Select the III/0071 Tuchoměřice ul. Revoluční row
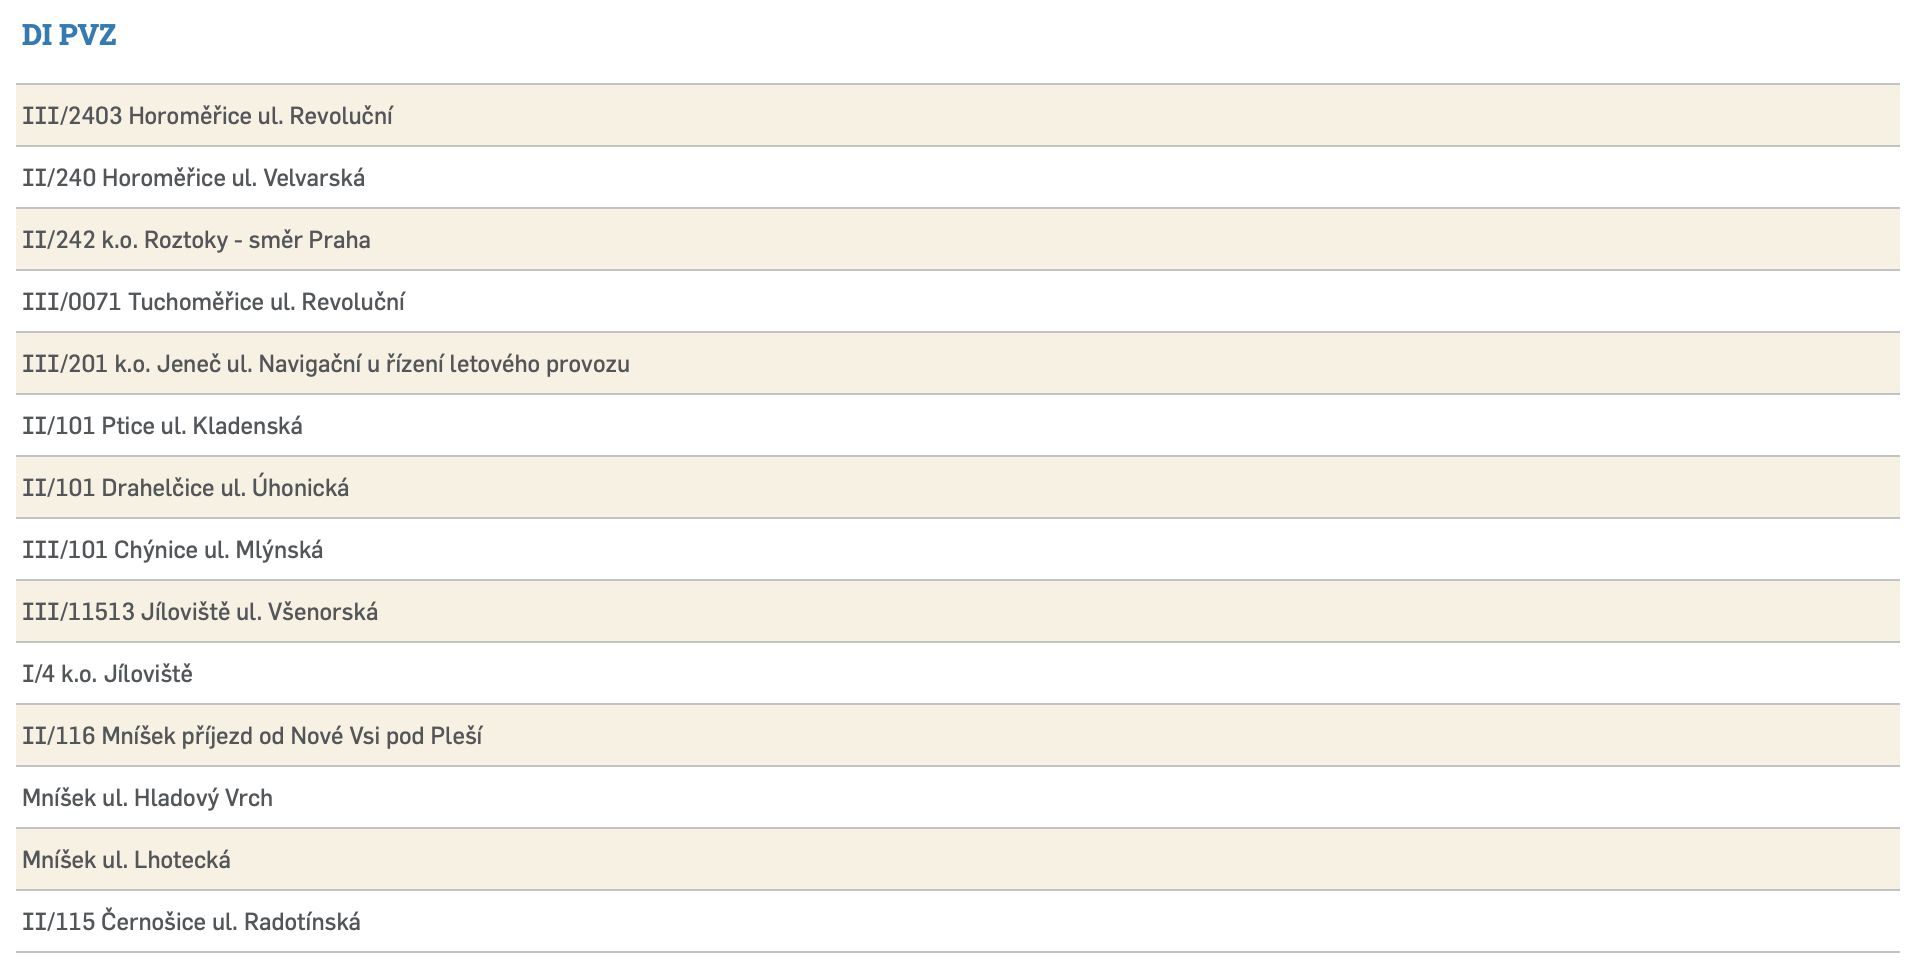This screenshot has height=976, width=1922. tap(213, 302)
